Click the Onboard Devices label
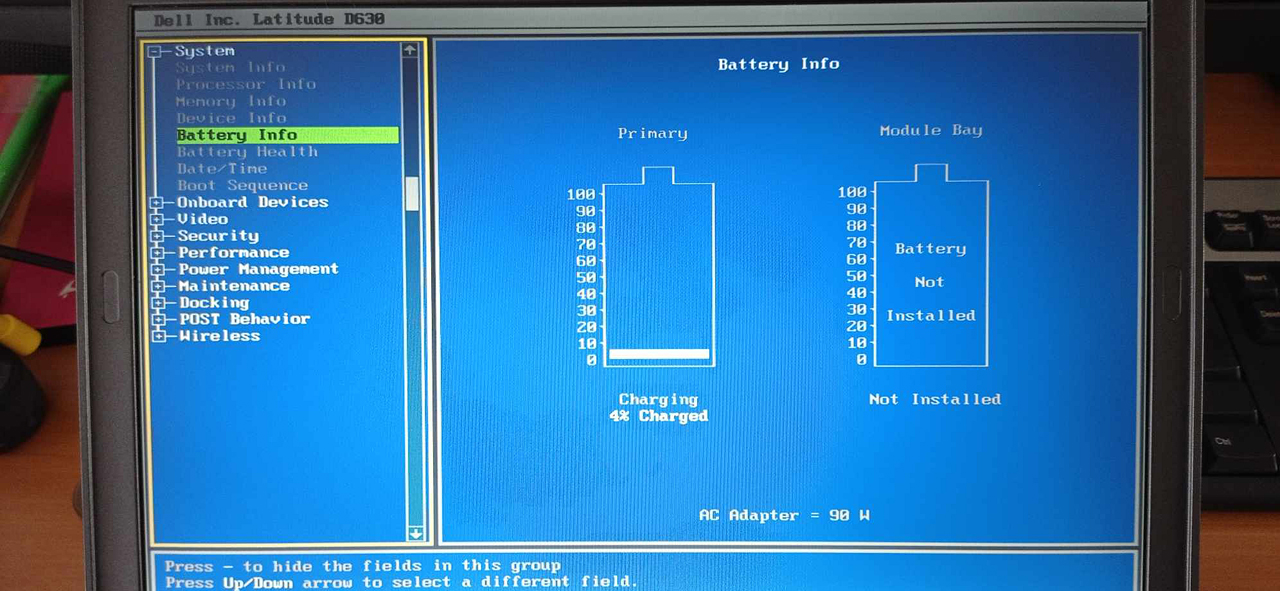The height and width of the screenshot is (591, 1280). 252,202
